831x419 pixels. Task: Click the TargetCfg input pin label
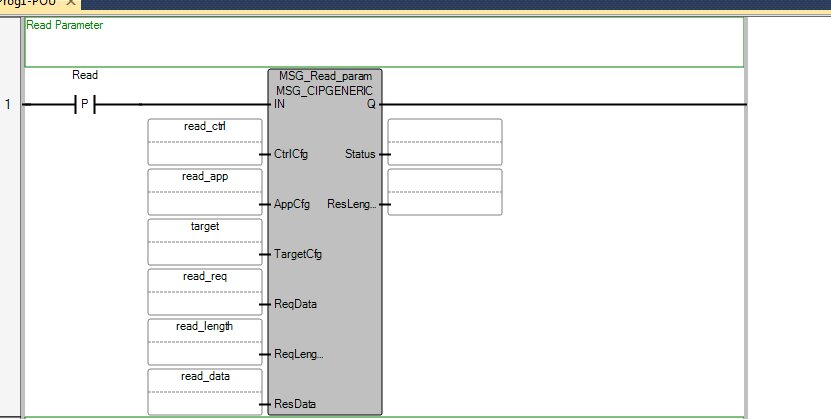pos(298,254)
